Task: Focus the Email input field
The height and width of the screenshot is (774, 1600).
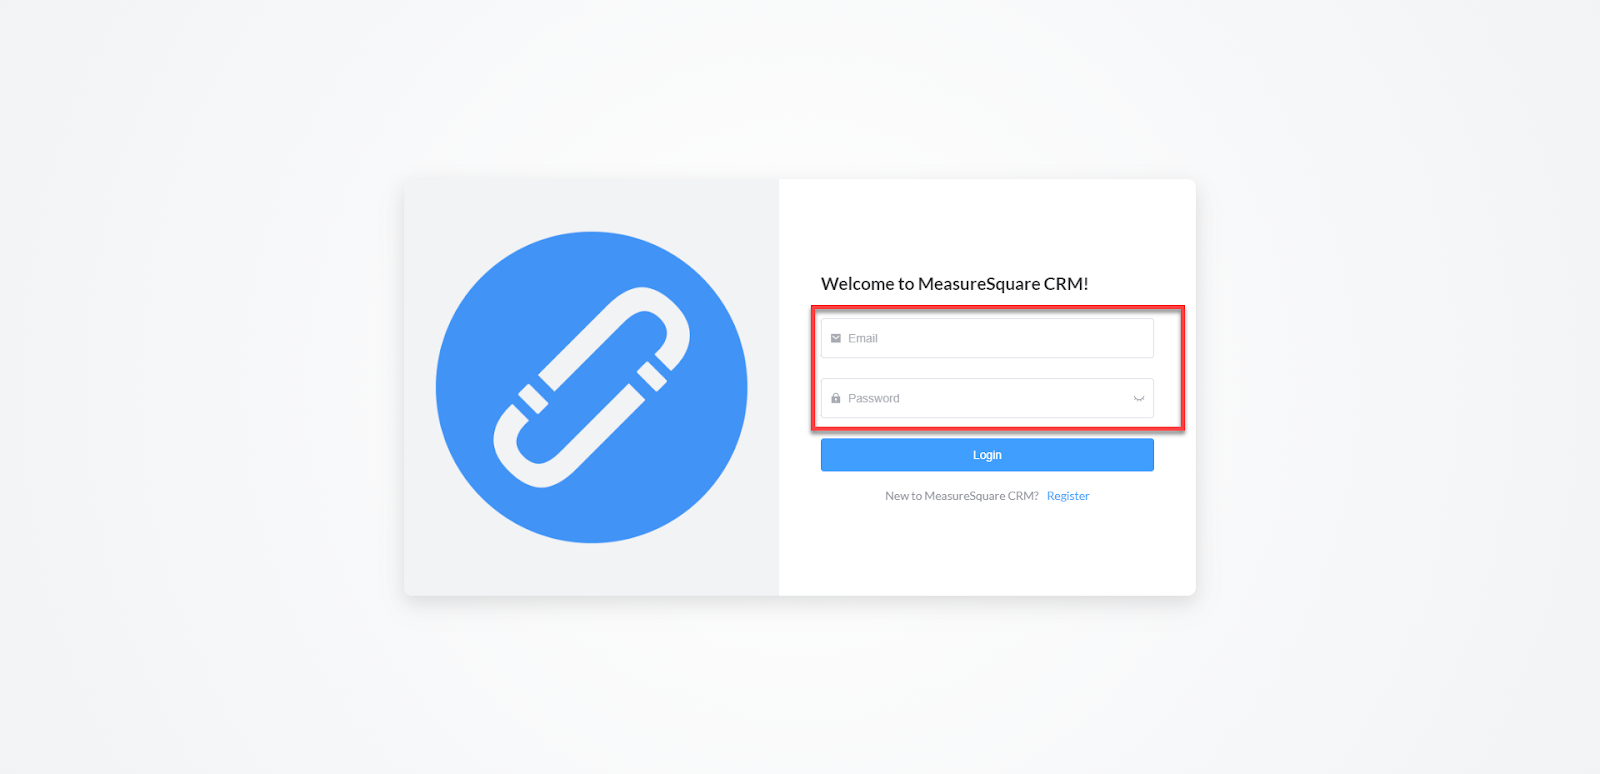Action: coord(987,338)
